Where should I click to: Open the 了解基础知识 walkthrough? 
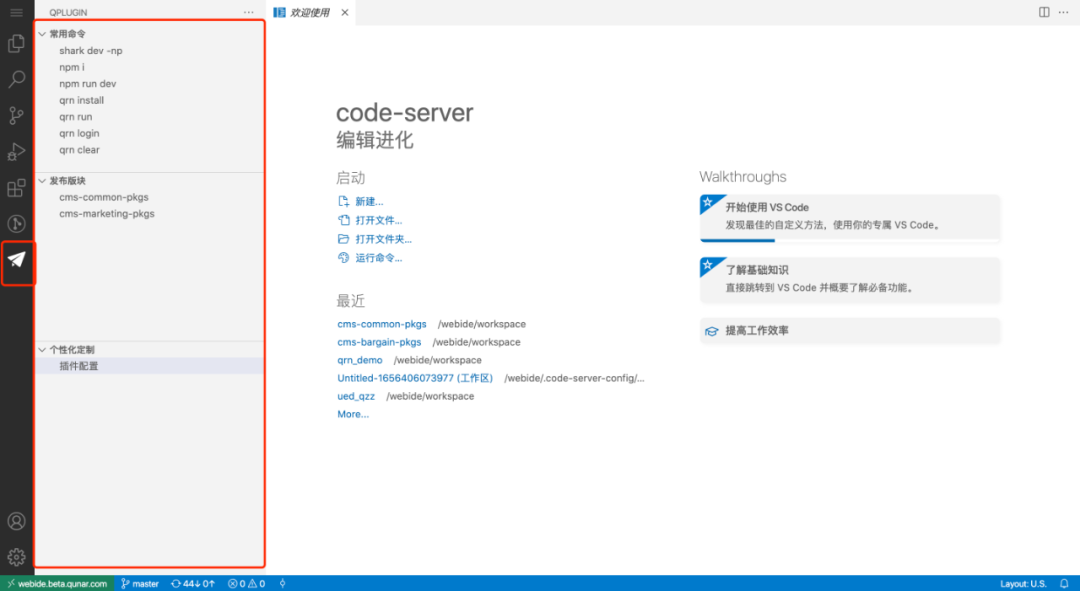850,280
